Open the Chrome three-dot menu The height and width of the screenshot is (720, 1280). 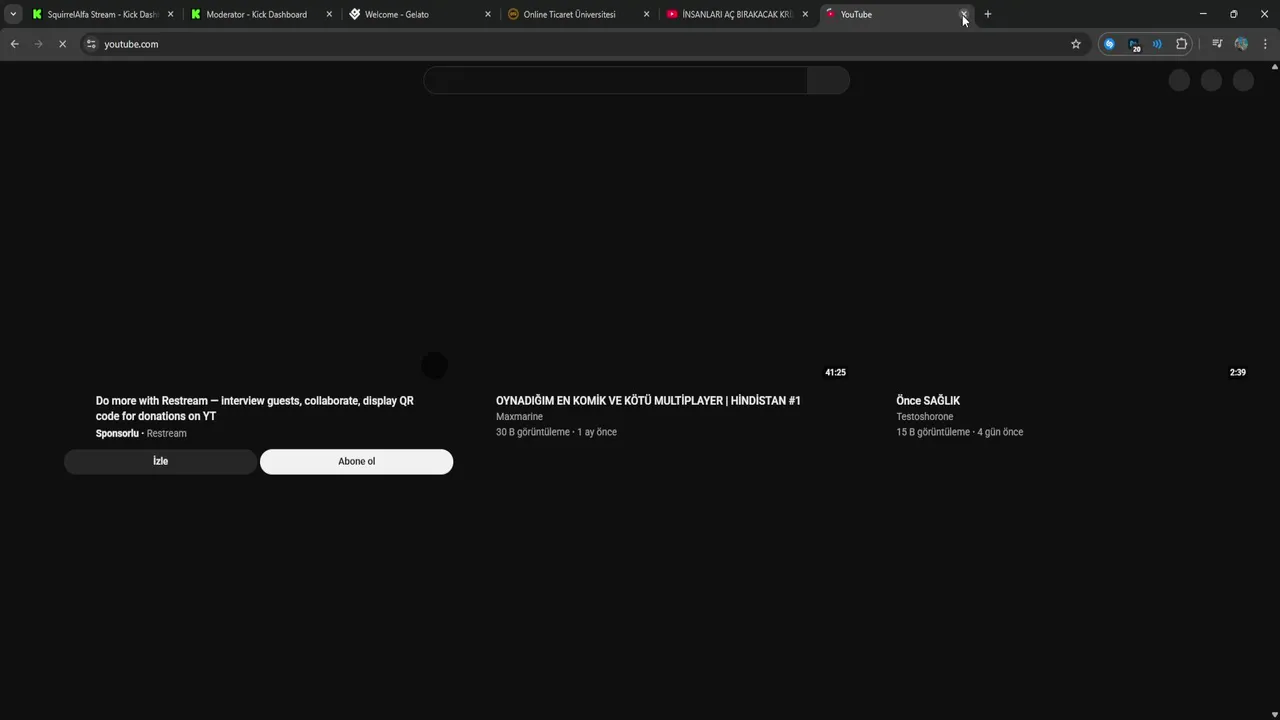click(x=1265, y=44)
